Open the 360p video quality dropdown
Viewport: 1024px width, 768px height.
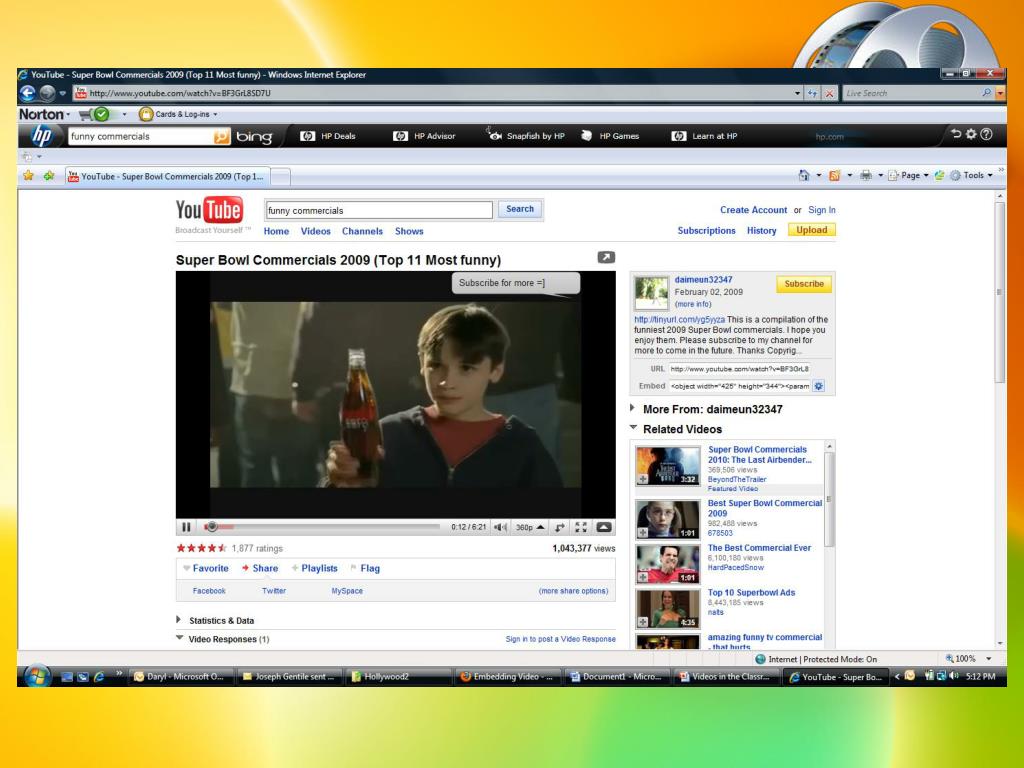530,527
